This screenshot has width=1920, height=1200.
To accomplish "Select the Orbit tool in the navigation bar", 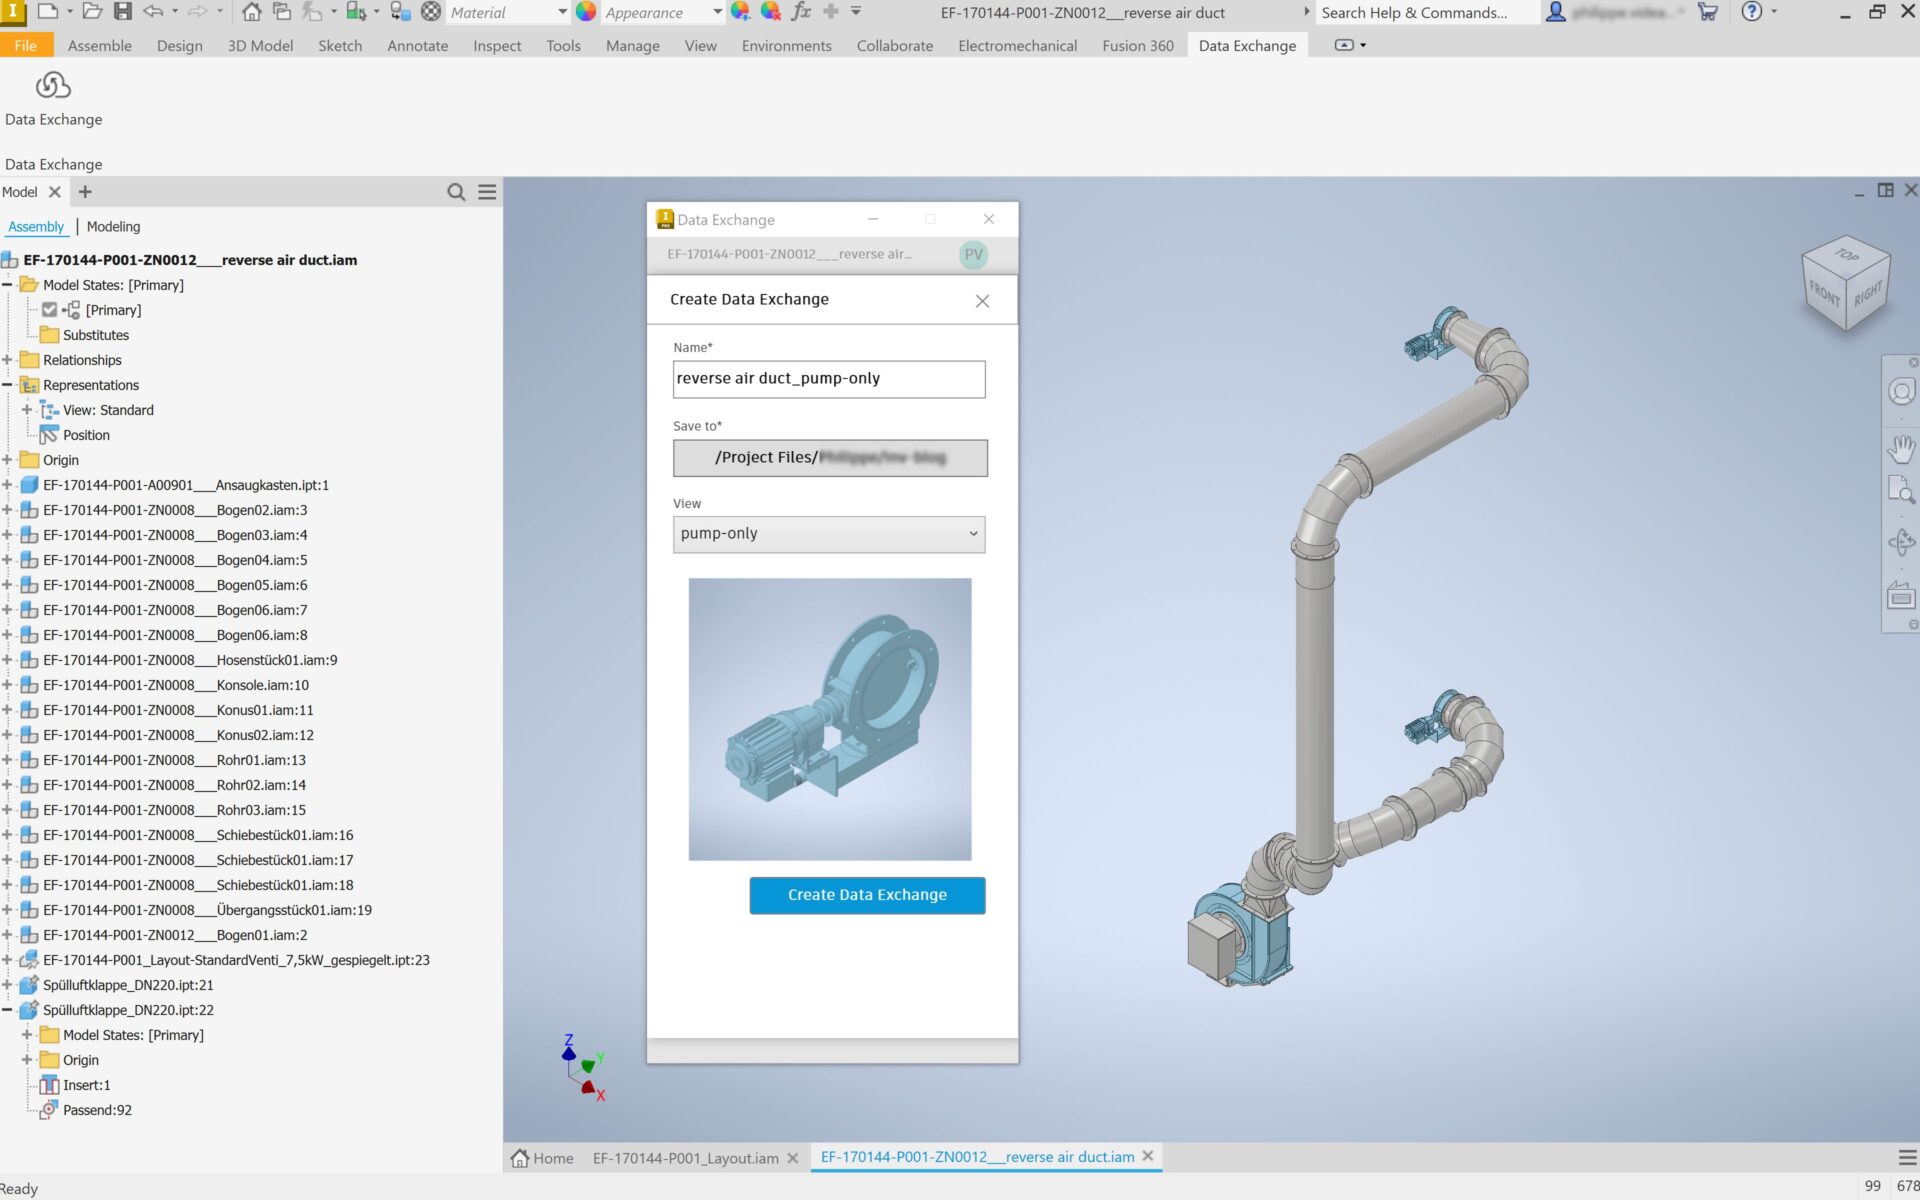I will tap(1901, 543).
